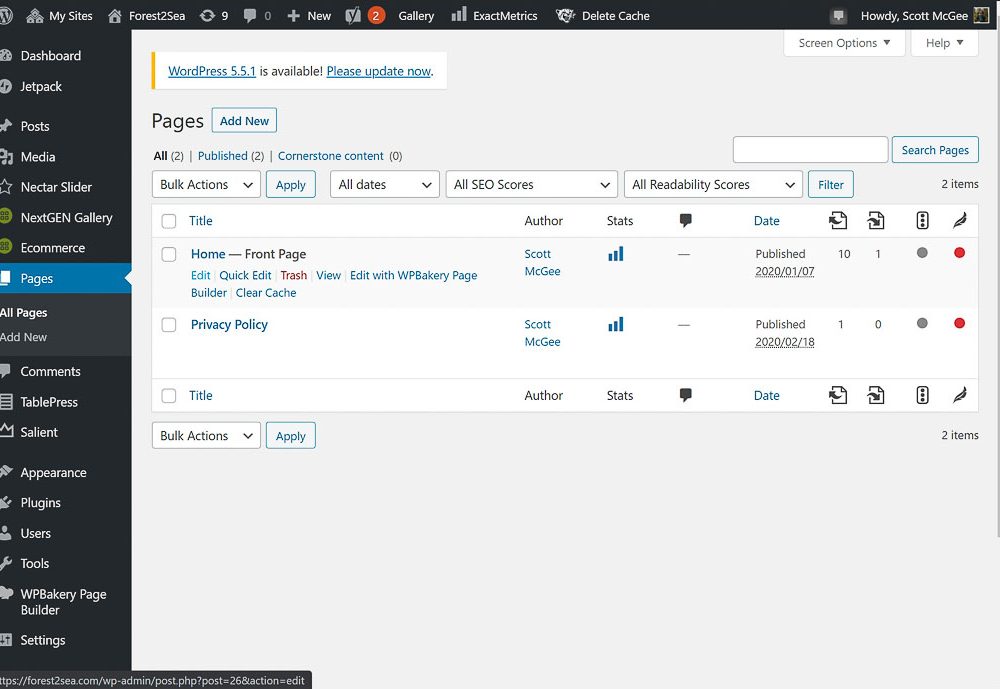Click the Yoast SEO icon in admin bar
The image size is (1000, 689).
tap(353, 15)
